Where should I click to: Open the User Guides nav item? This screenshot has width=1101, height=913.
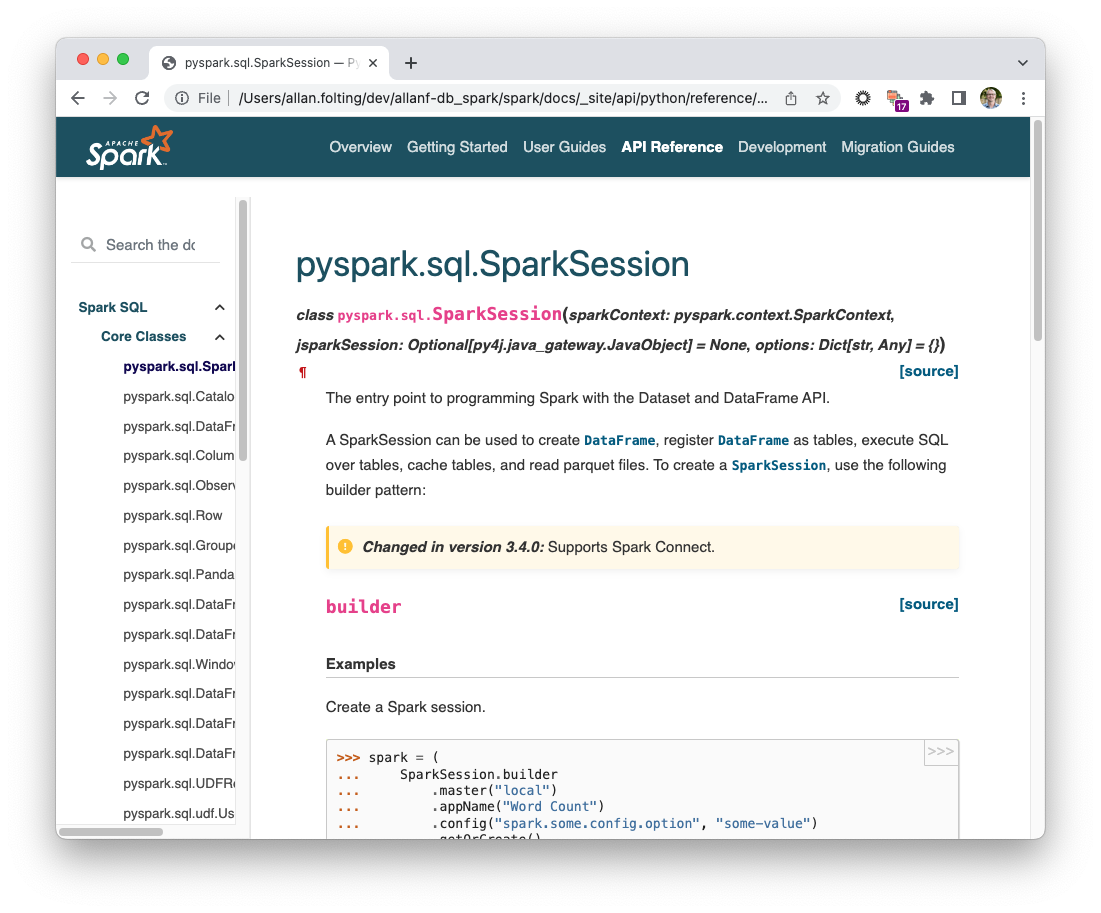[x=565, y=147]
